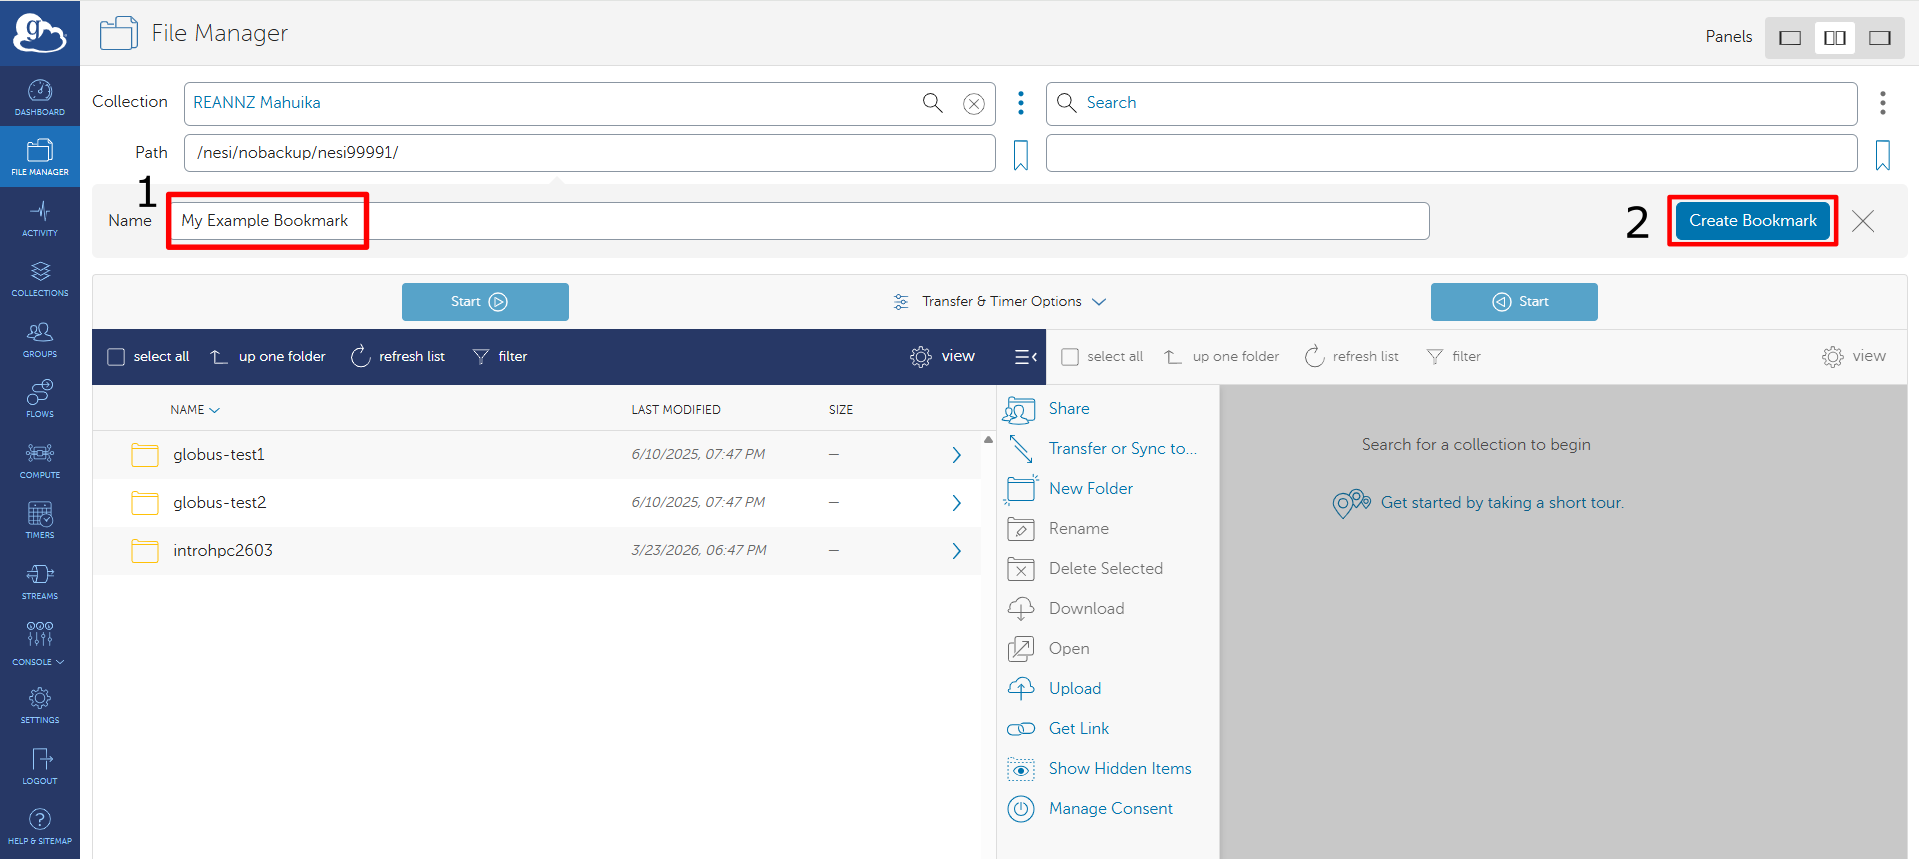Click the Logout sidebar icon
The width and height of the screenshot is (1919, 859).
click(40, 766)
